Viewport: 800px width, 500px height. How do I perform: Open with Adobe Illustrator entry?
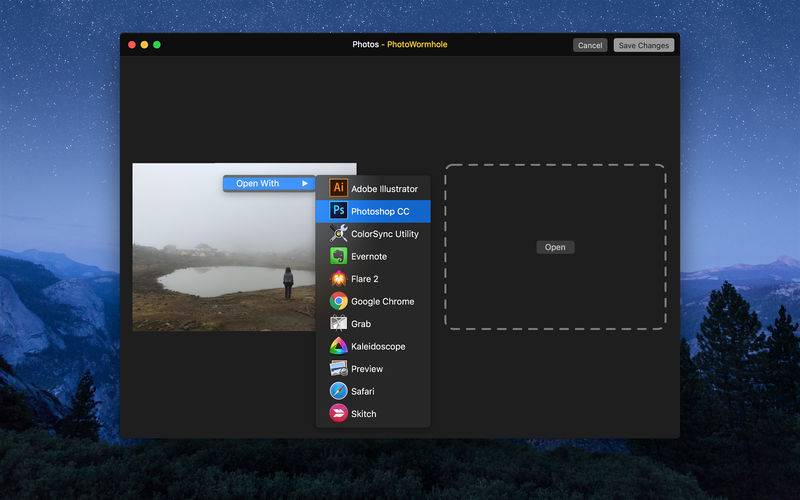pyautogui.click(x=373, y=188)
